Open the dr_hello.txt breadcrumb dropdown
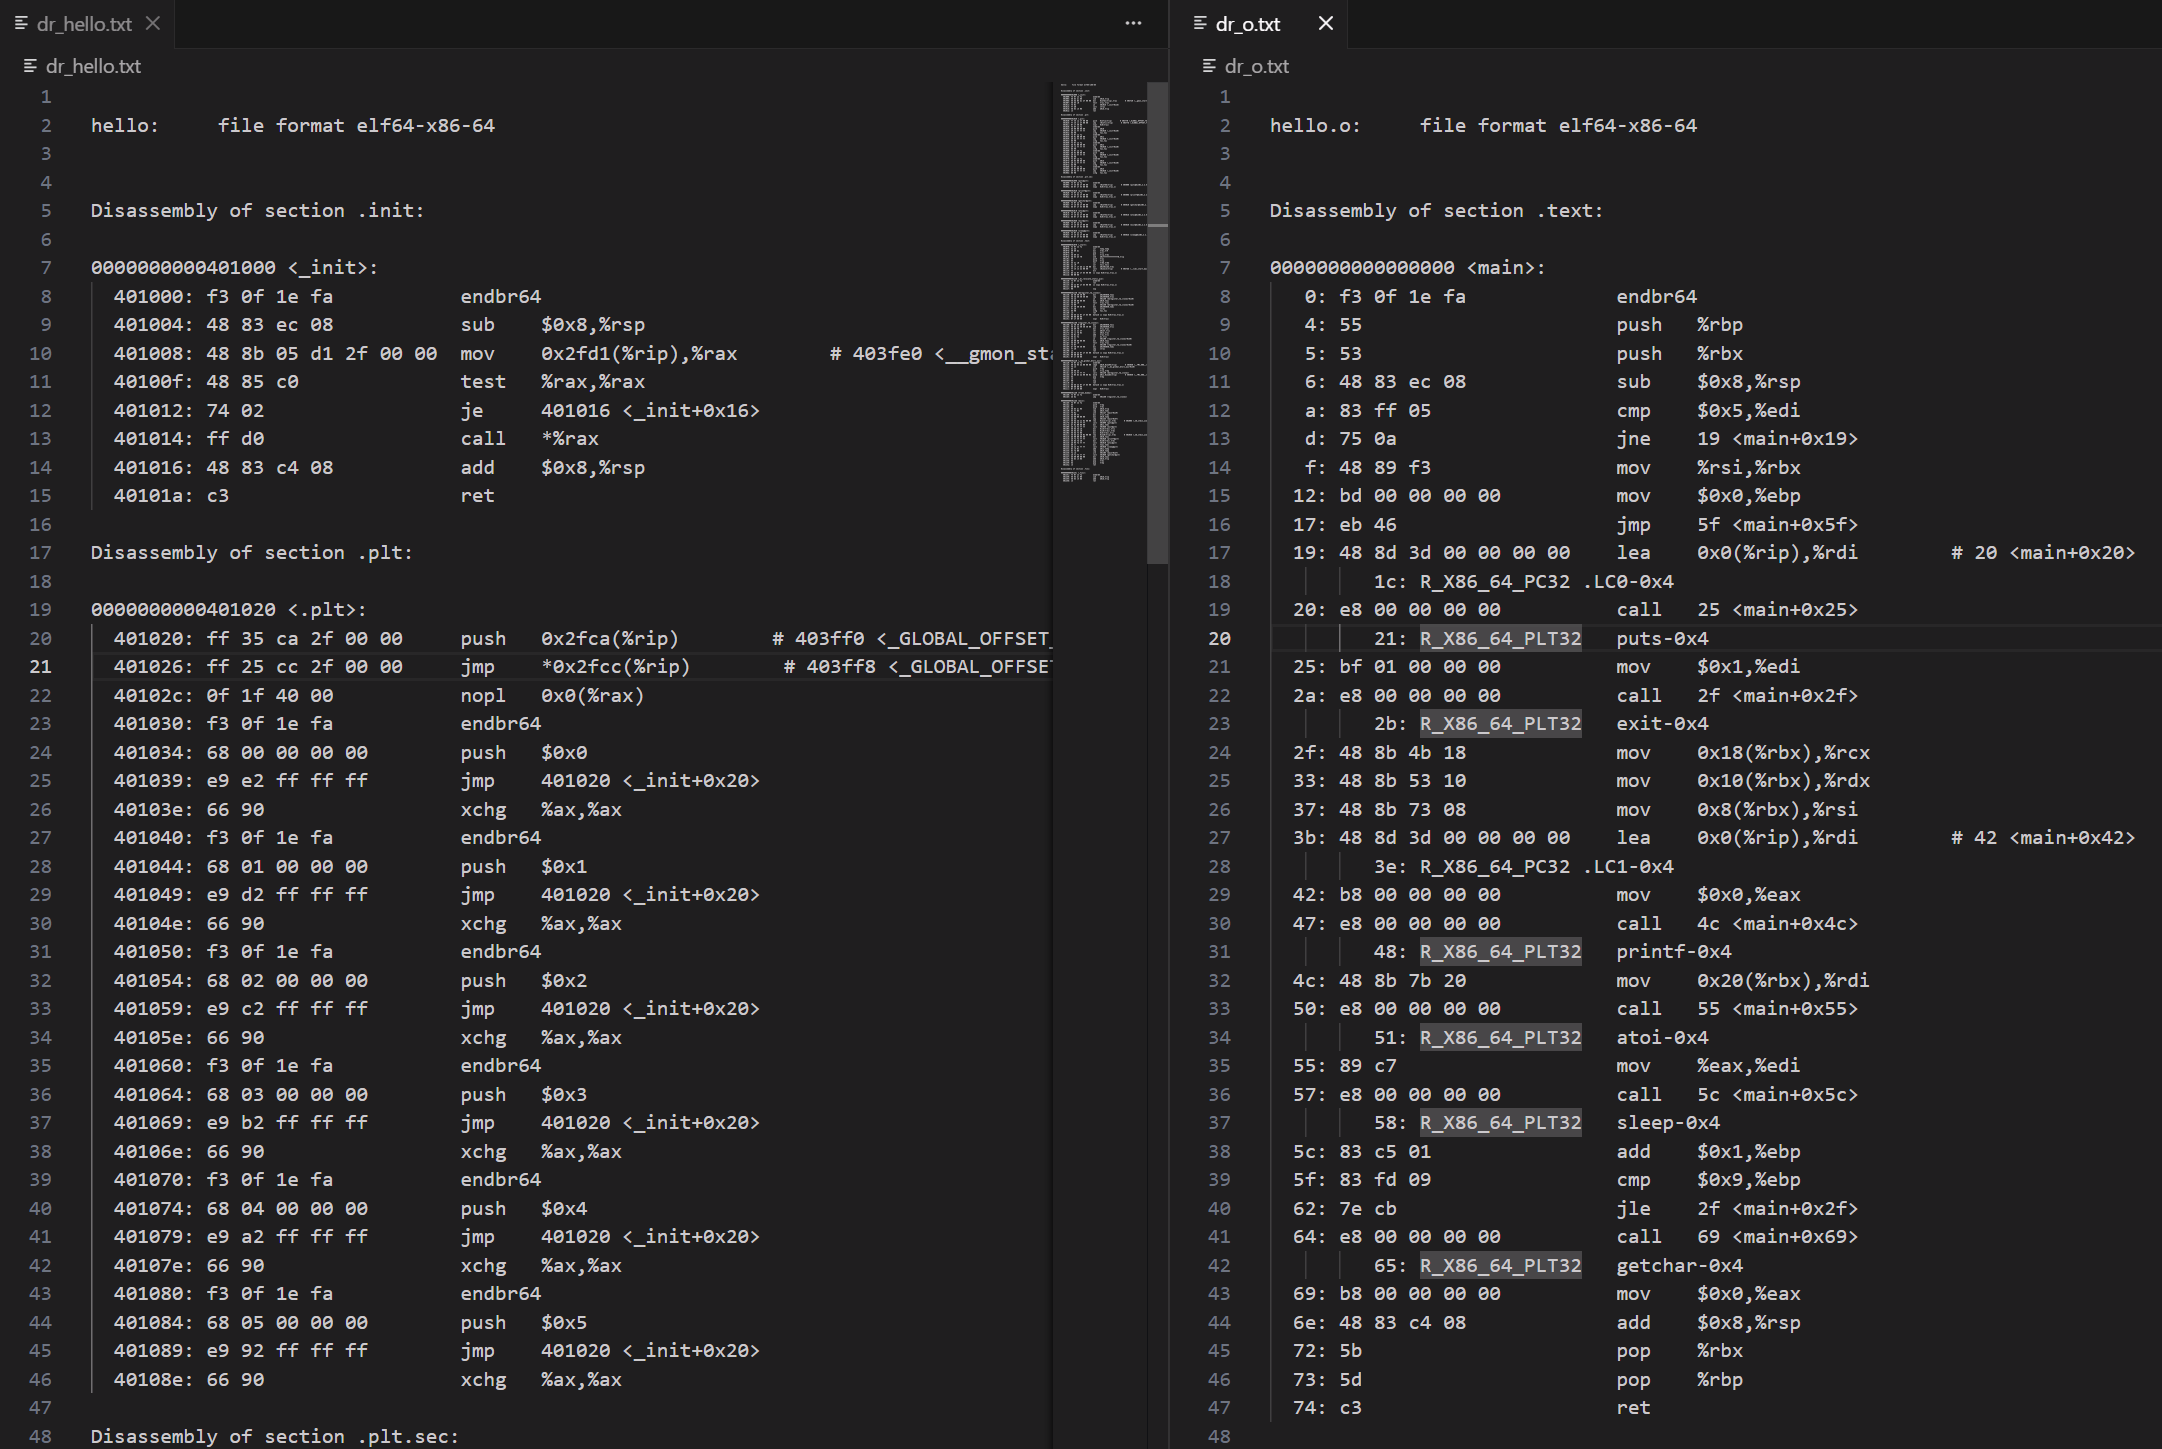 pos(93,66)
